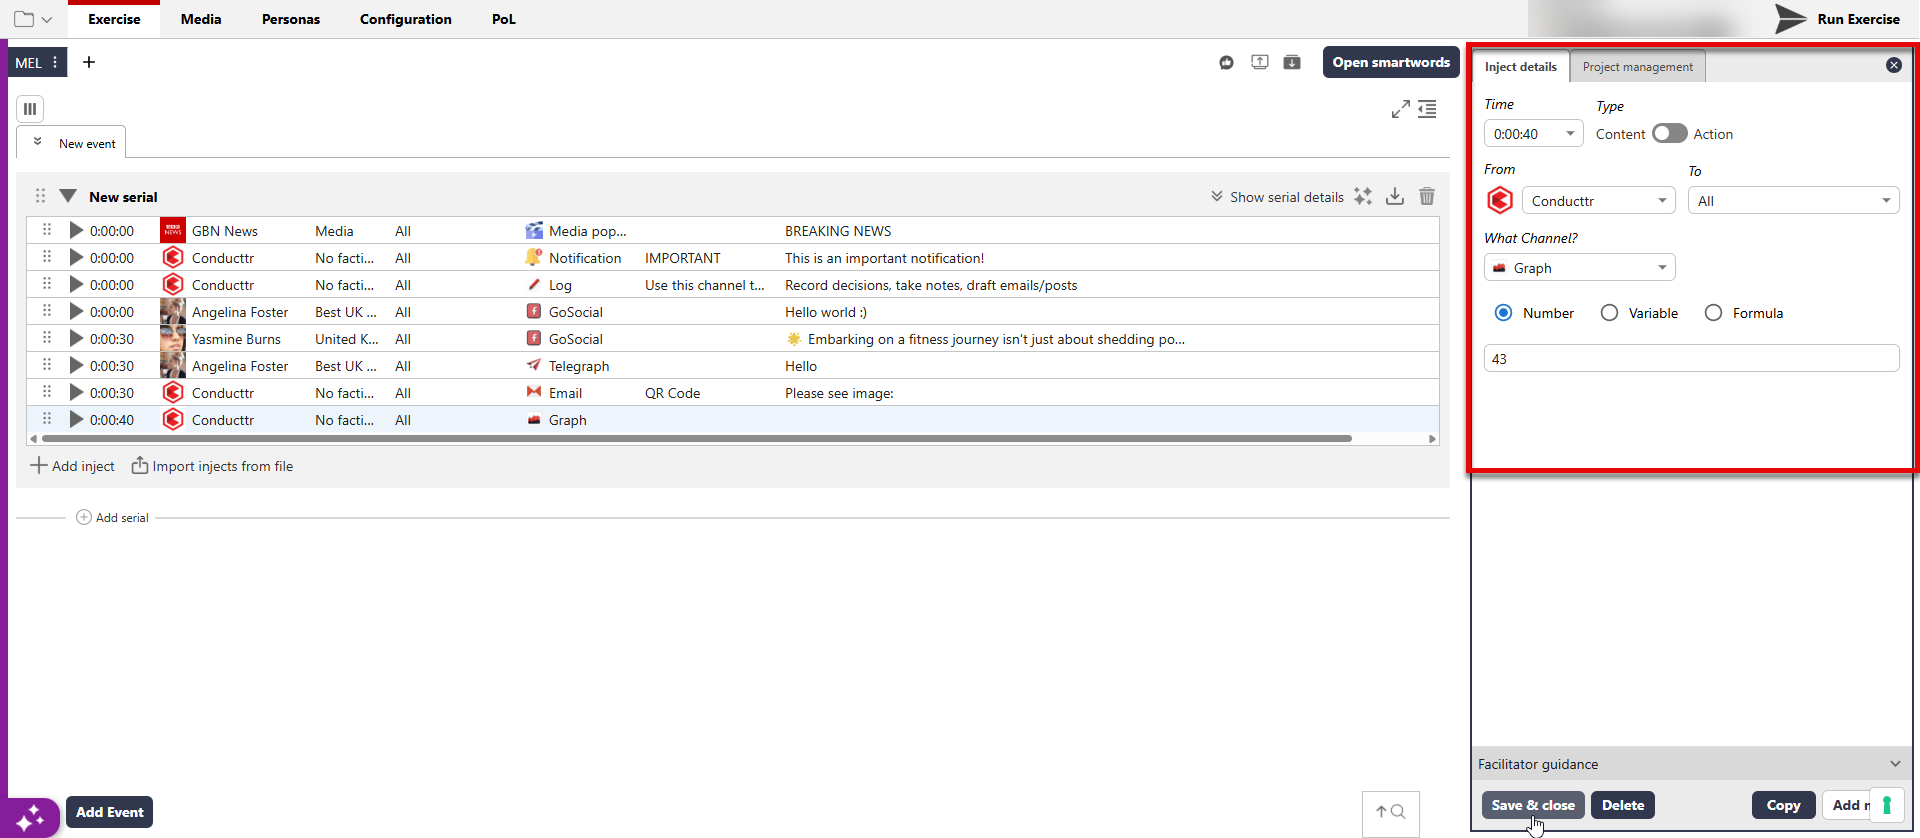Delete the New serial with trash icon
1920x838 pixels.
1427,197
